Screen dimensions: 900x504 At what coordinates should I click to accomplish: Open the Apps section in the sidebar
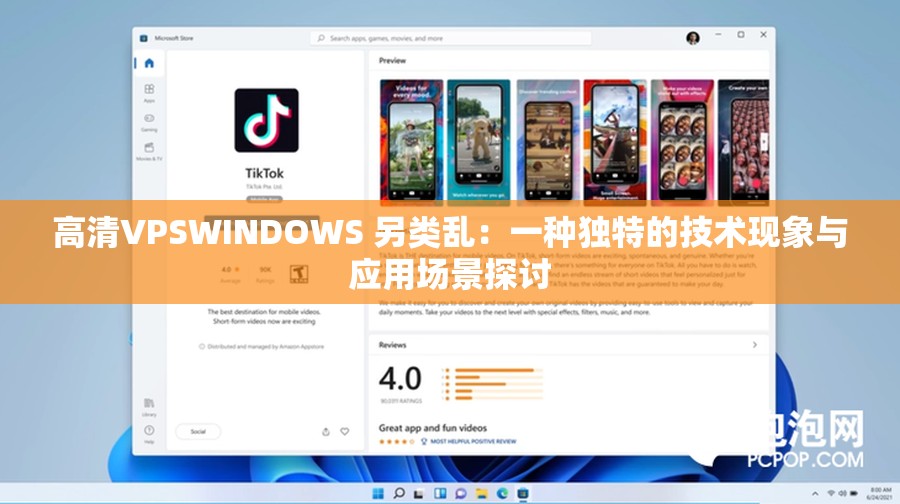pyautogui.click(x=149, y=92)
